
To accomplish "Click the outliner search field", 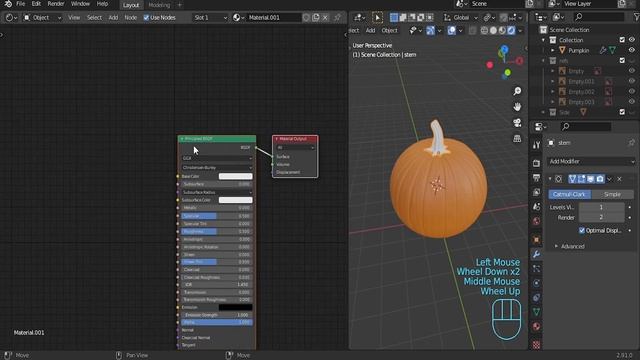I will (x=598, y=17).
